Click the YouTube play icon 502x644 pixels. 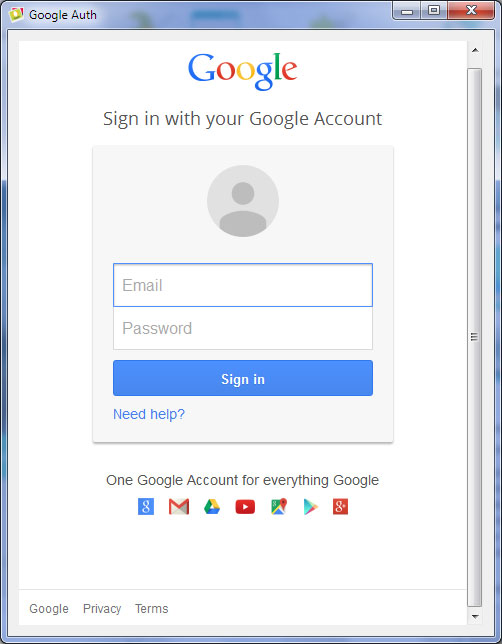245,507
